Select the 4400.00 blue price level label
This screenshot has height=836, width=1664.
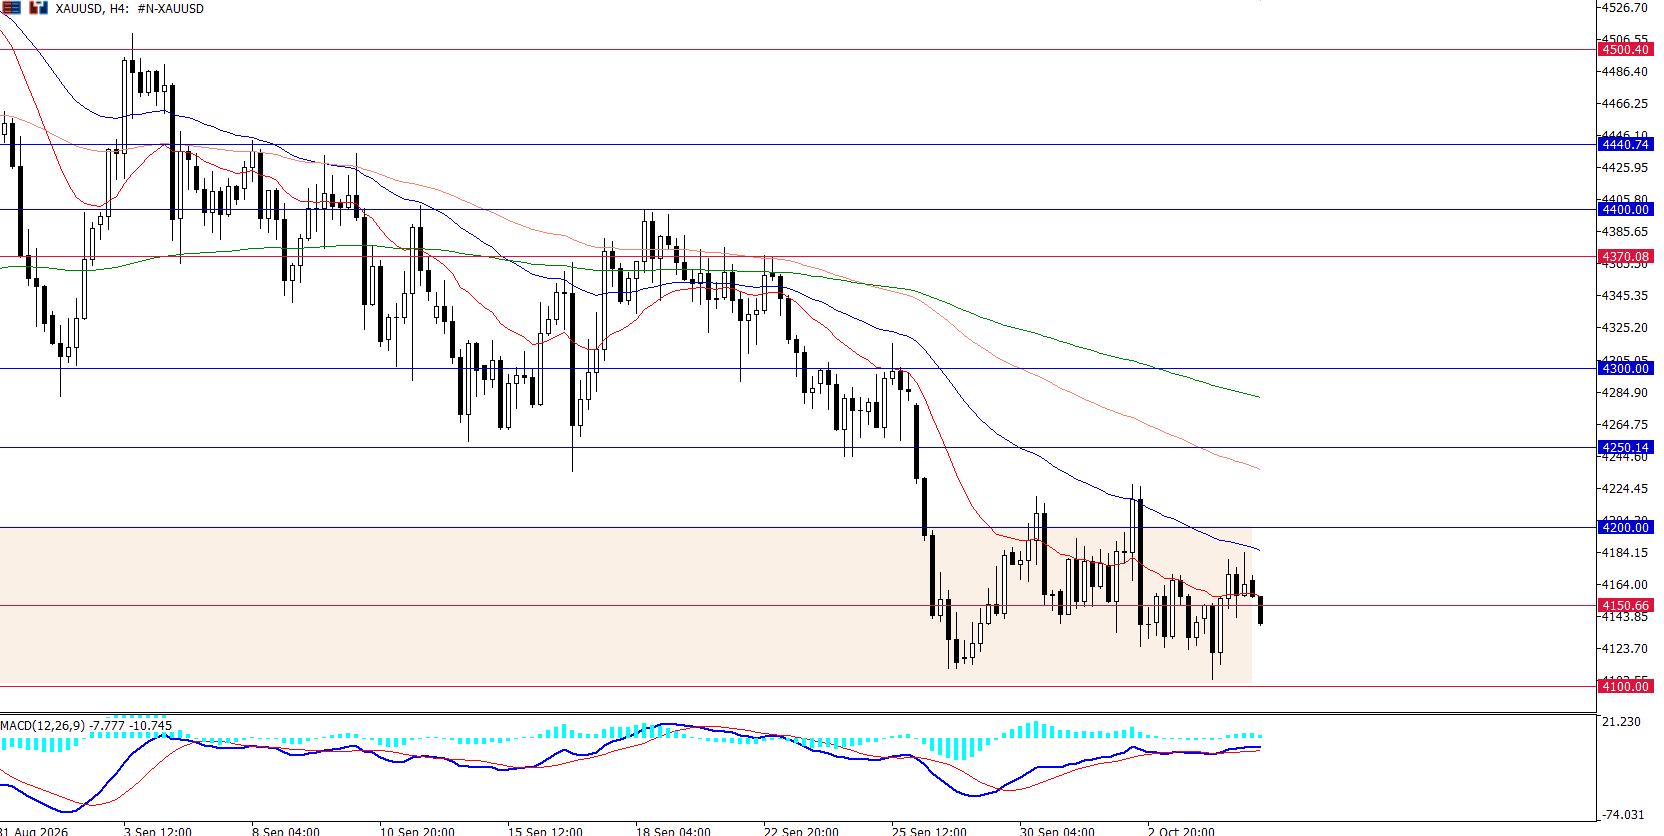point(1625,209)
